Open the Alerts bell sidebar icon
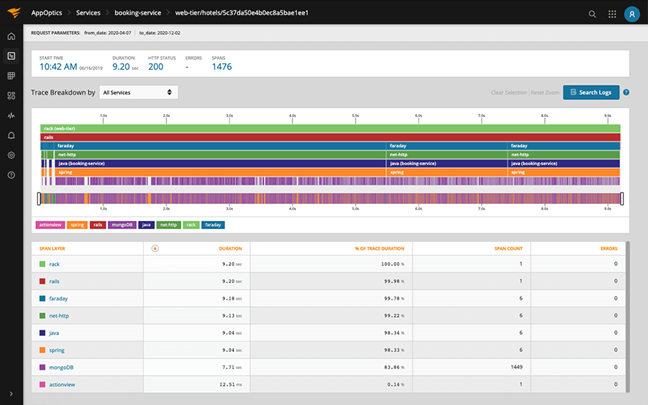Viewport: 648px width, 405px height. (11, 135)
